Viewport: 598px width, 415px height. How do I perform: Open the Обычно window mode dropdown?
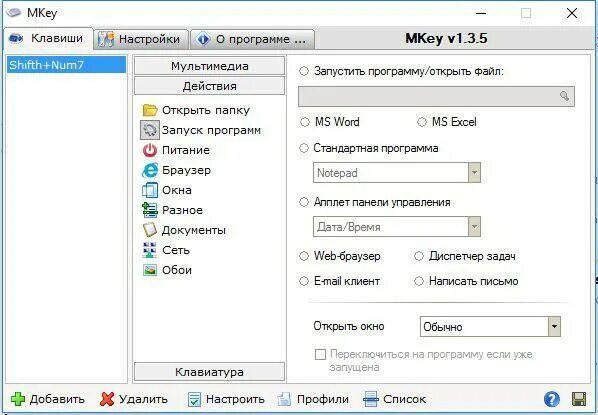(555, 327)
